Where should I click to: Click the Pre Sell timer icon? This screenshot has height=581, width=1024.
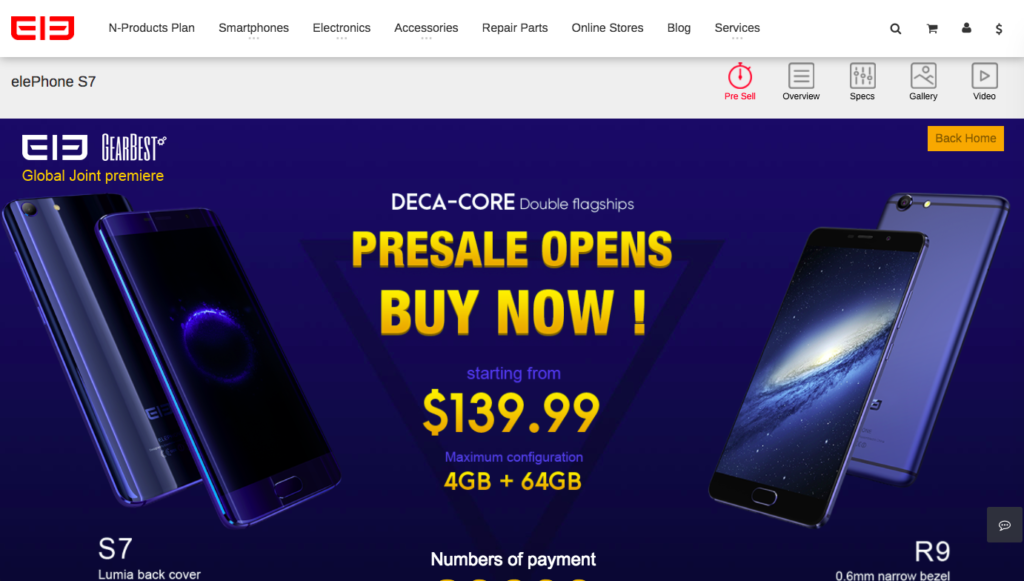pyautogui.click(x=740, y=76)
